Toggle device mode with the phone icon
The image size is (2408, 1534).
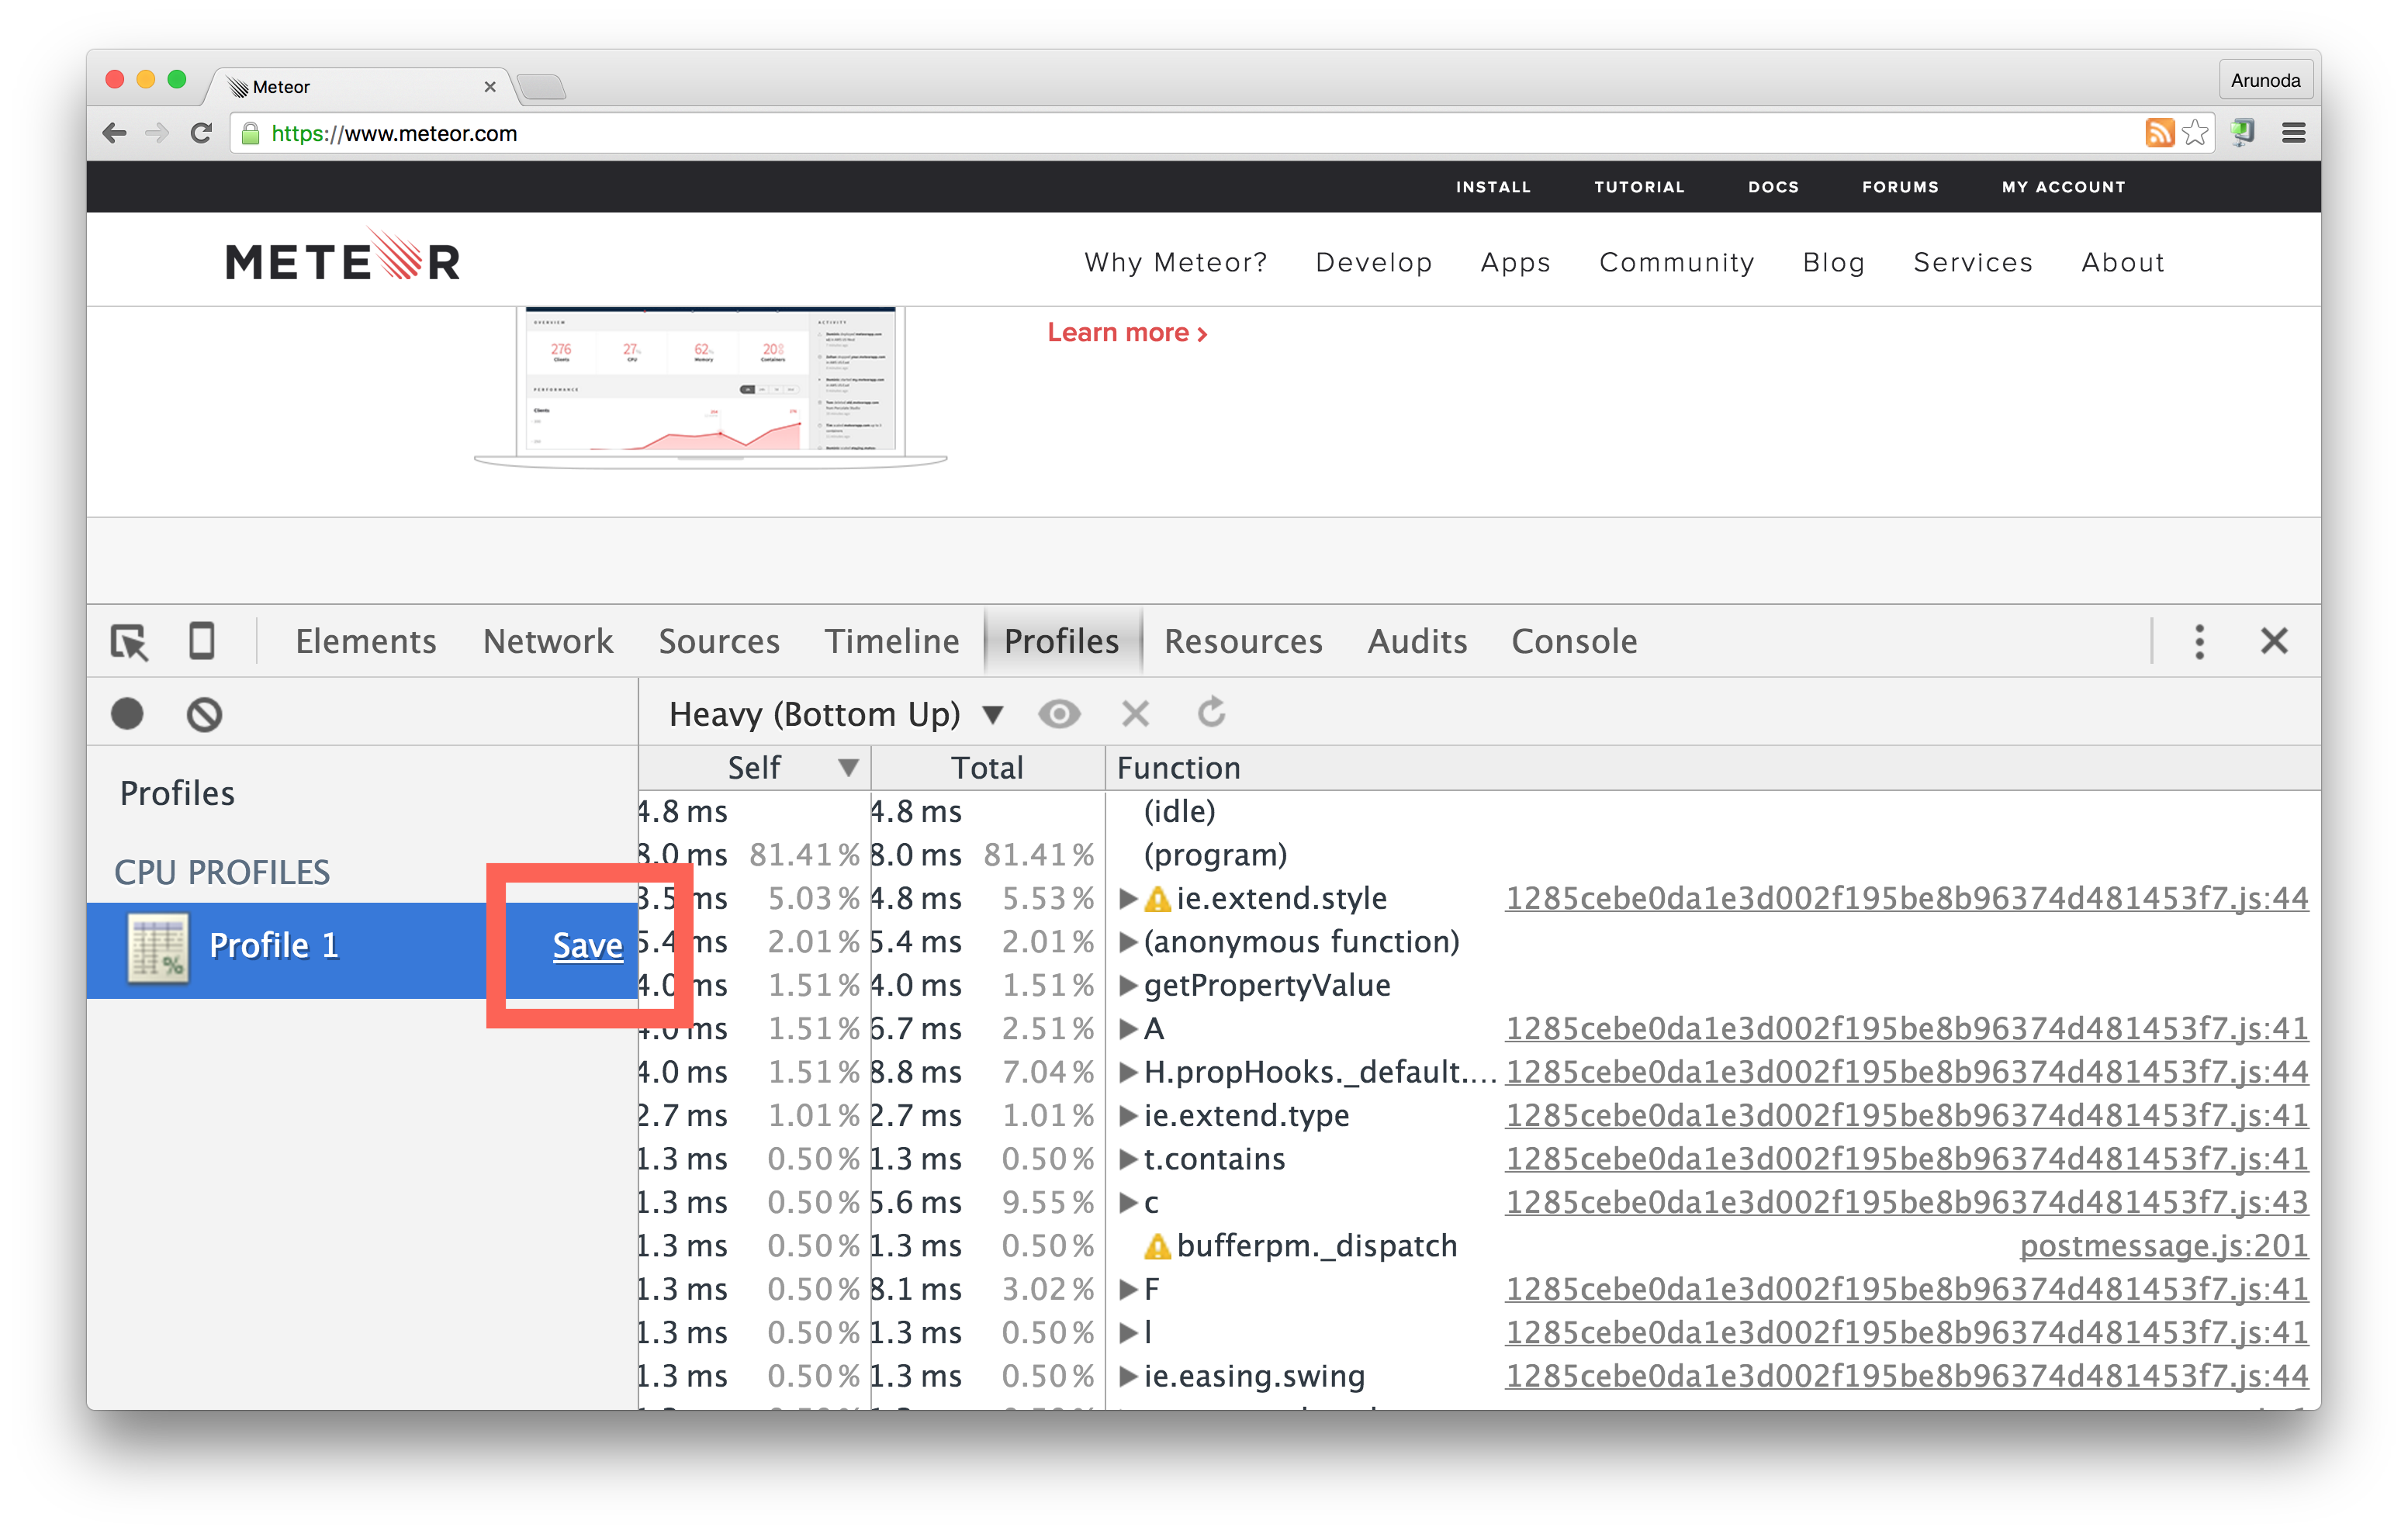[x=202, y=641]
